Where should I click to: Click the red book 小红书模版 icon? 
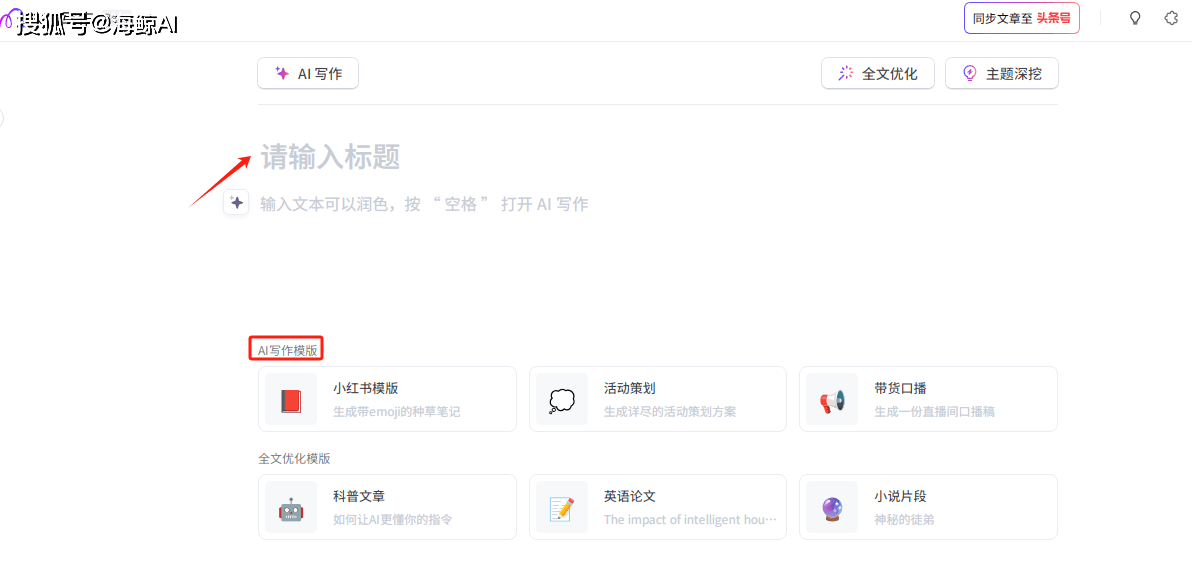point(291,400)
